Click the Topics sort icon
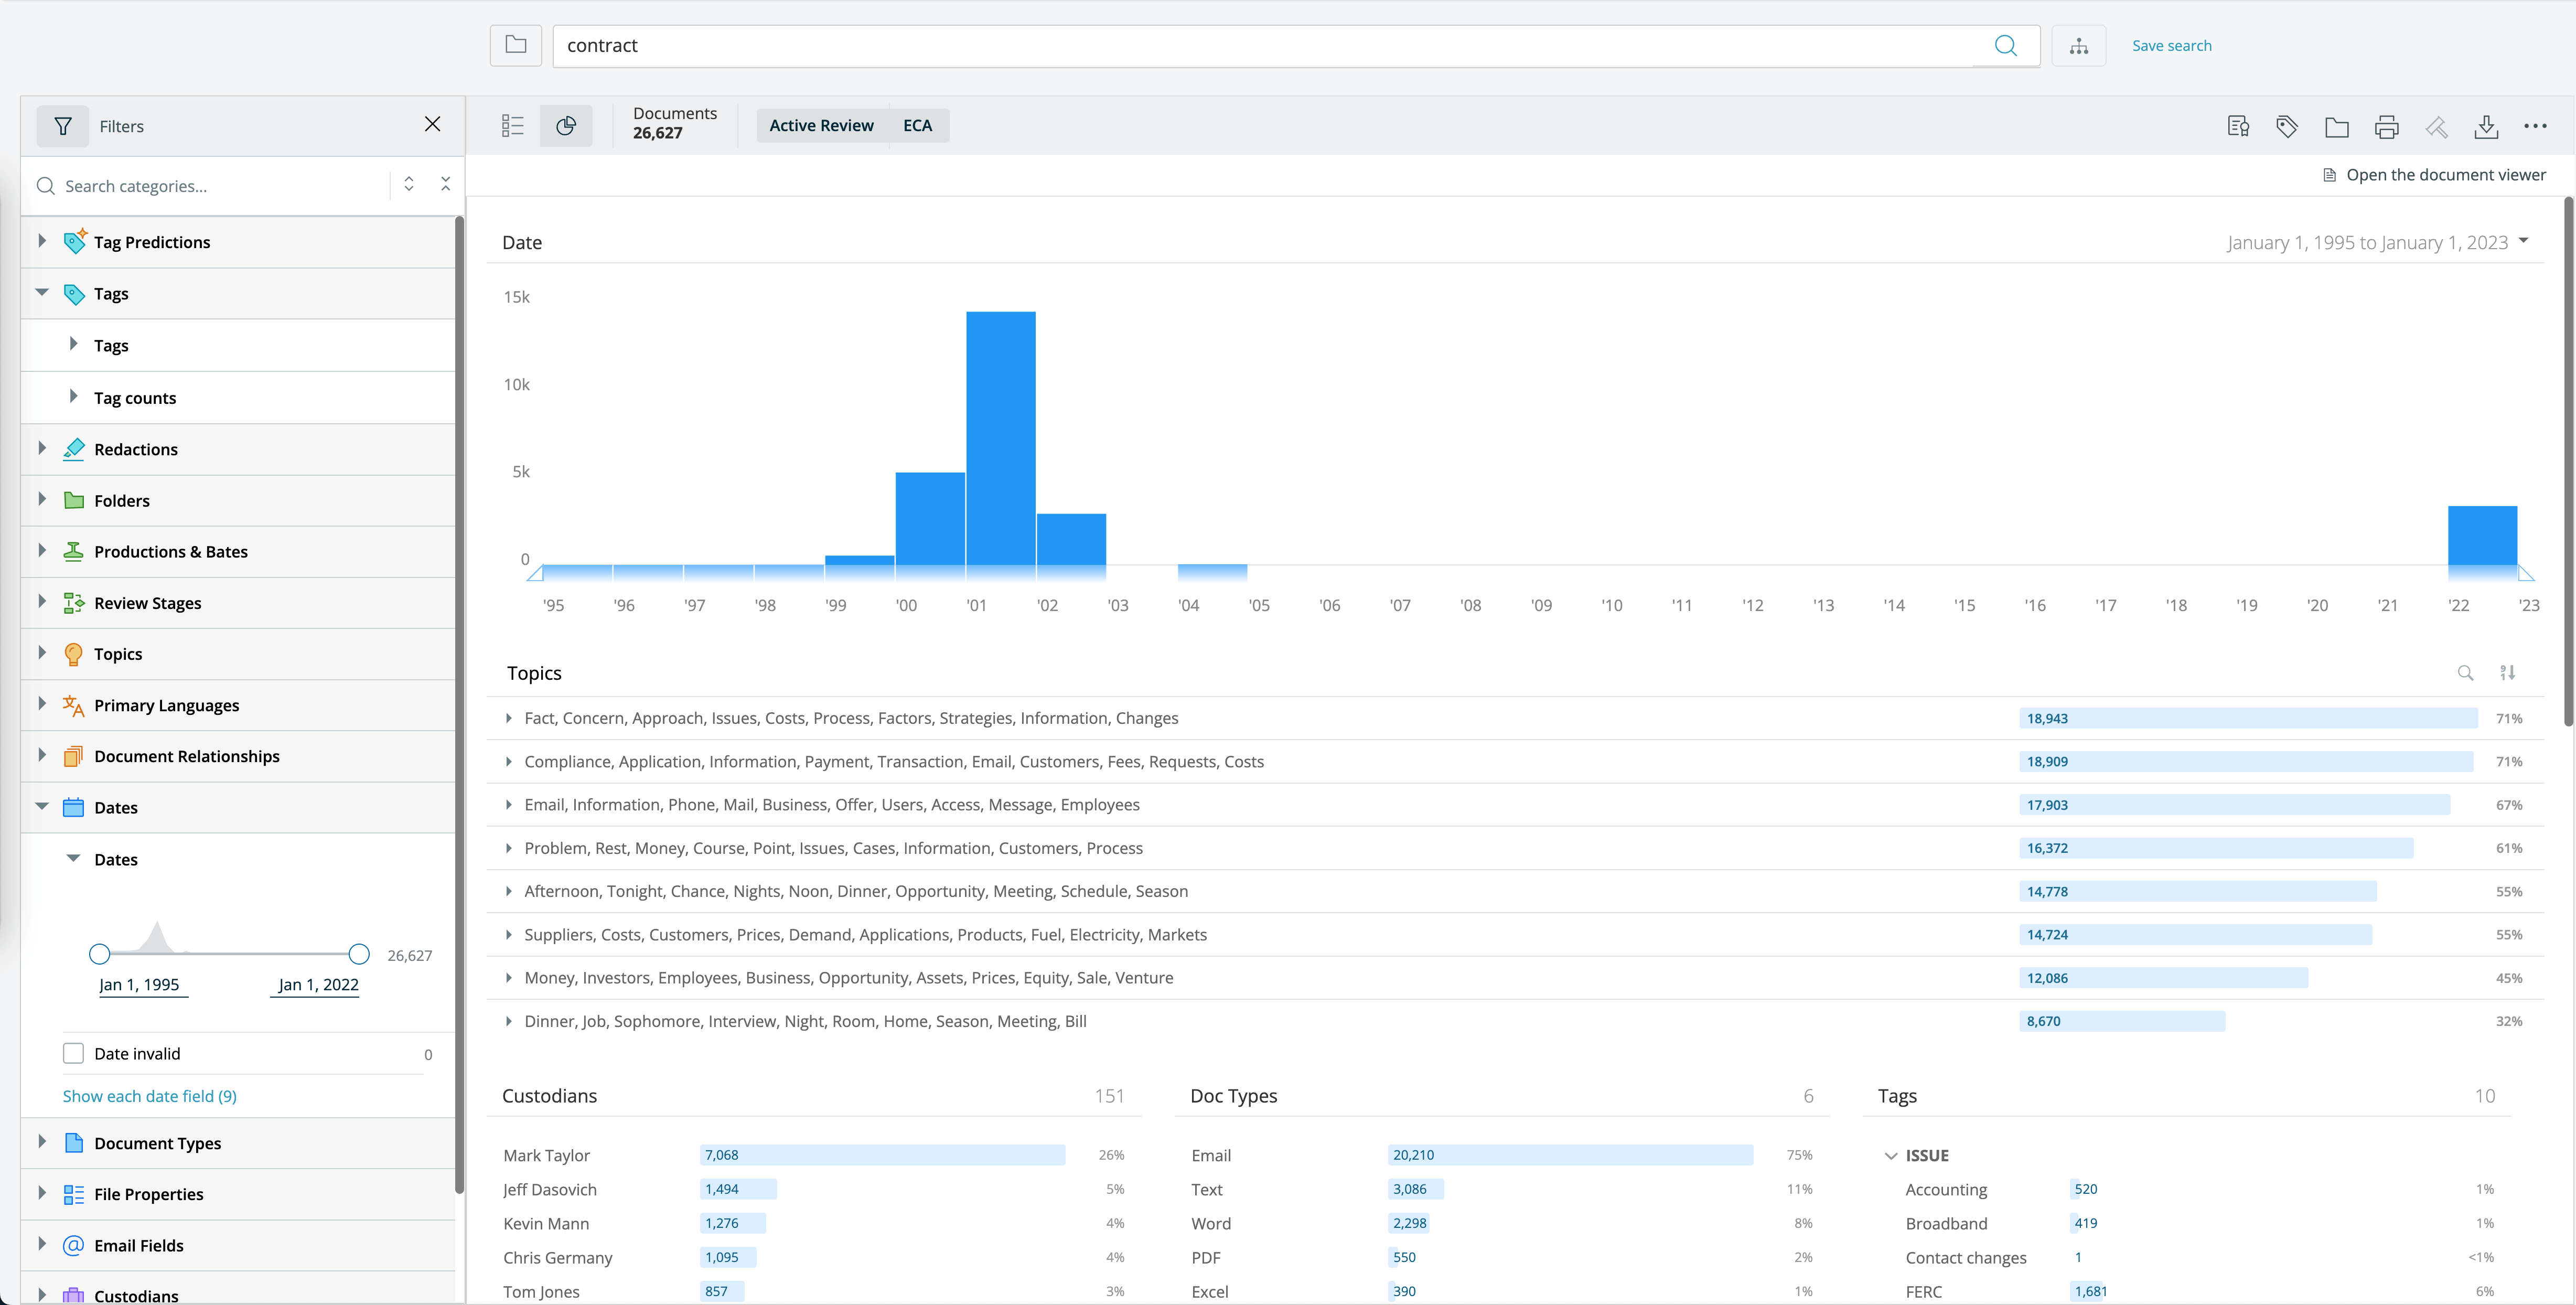The height and width of the screenshot is (1305, 2576). (x=2507, y=673)
